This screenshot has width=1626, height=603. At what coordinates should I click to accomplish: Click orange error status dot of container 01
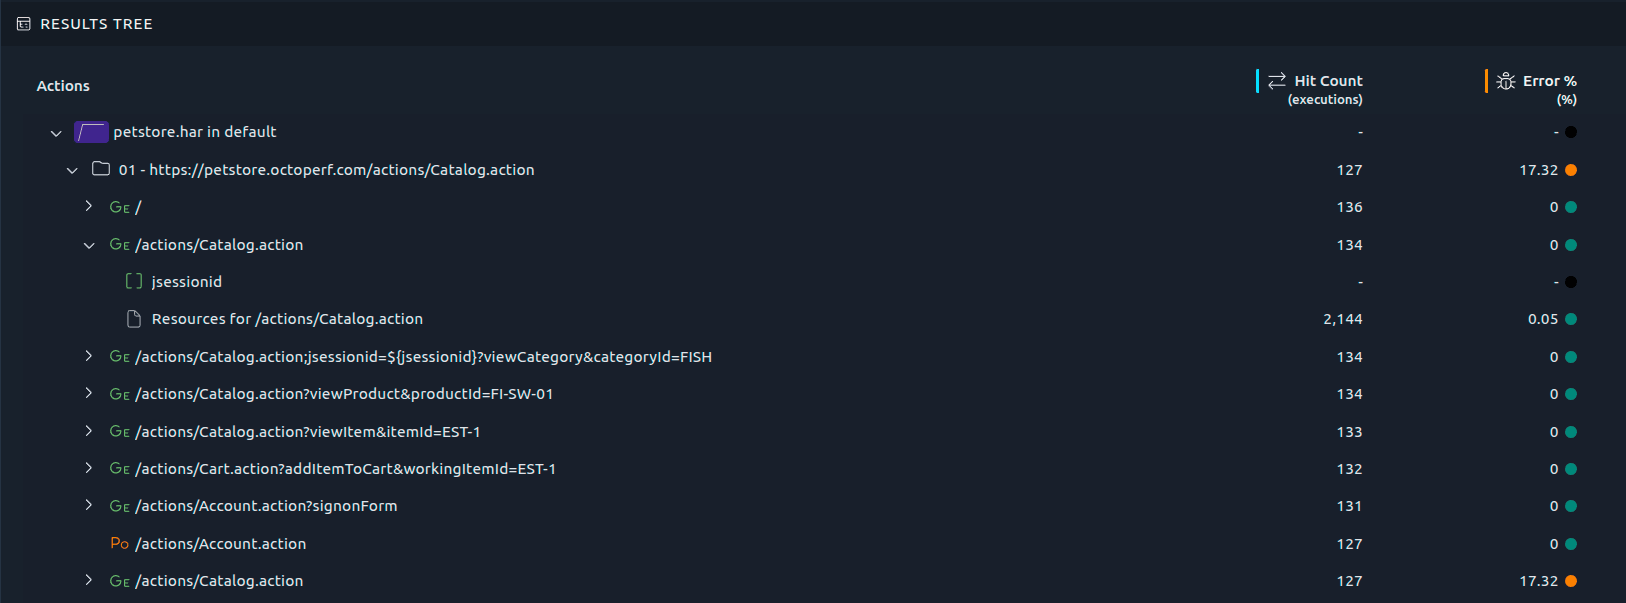(1571, 170)
